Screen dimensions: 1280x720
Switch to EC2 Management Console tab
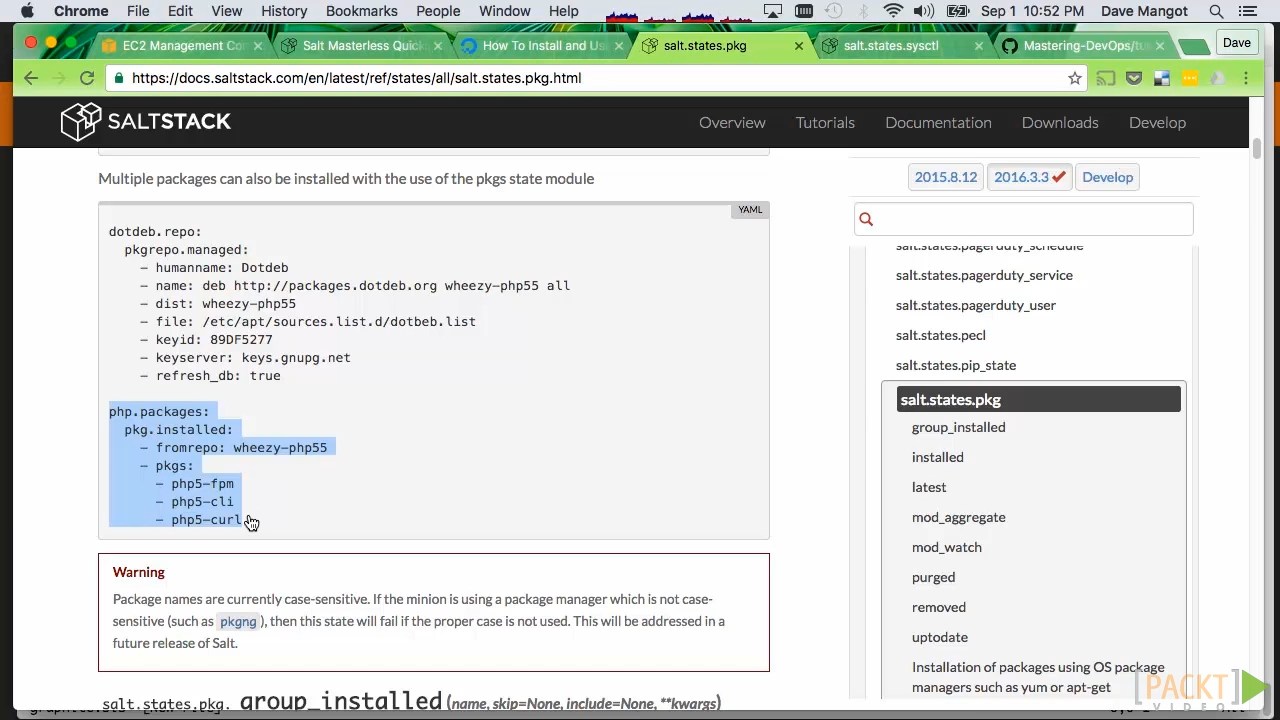point(183,46)
